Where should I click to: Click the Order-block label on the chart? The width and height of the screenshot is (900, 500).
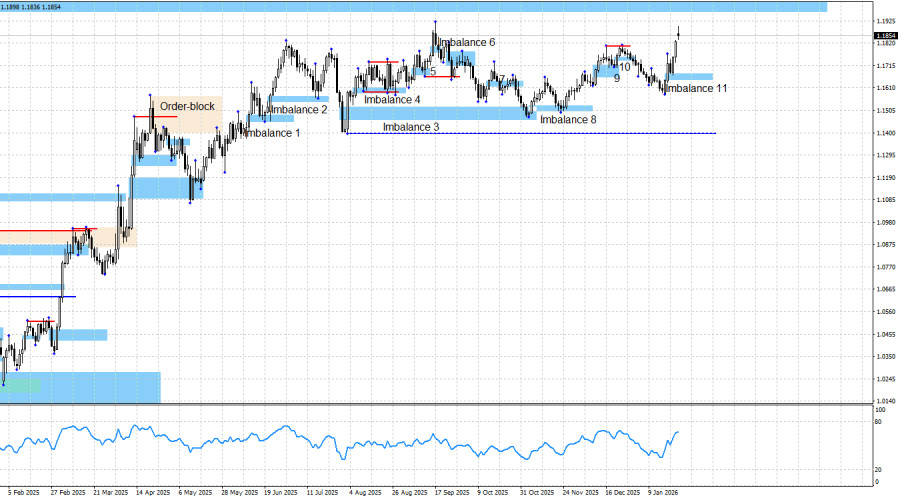tap(187, 106)
